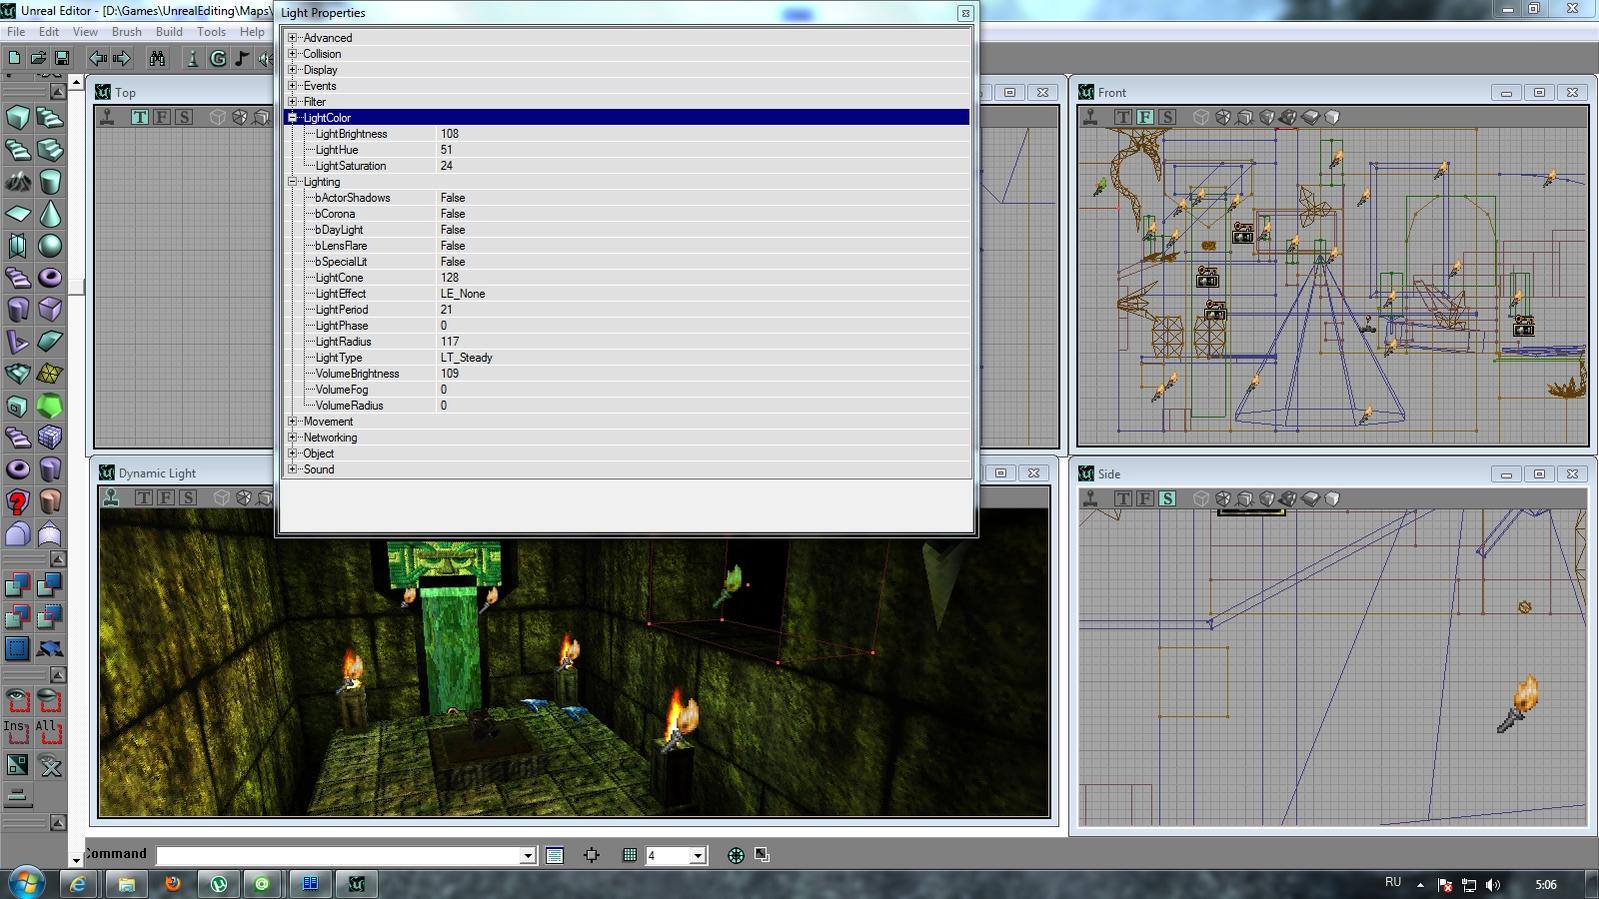Select the LightBrightness property row

pyautogui.click(x=351, y=134)
